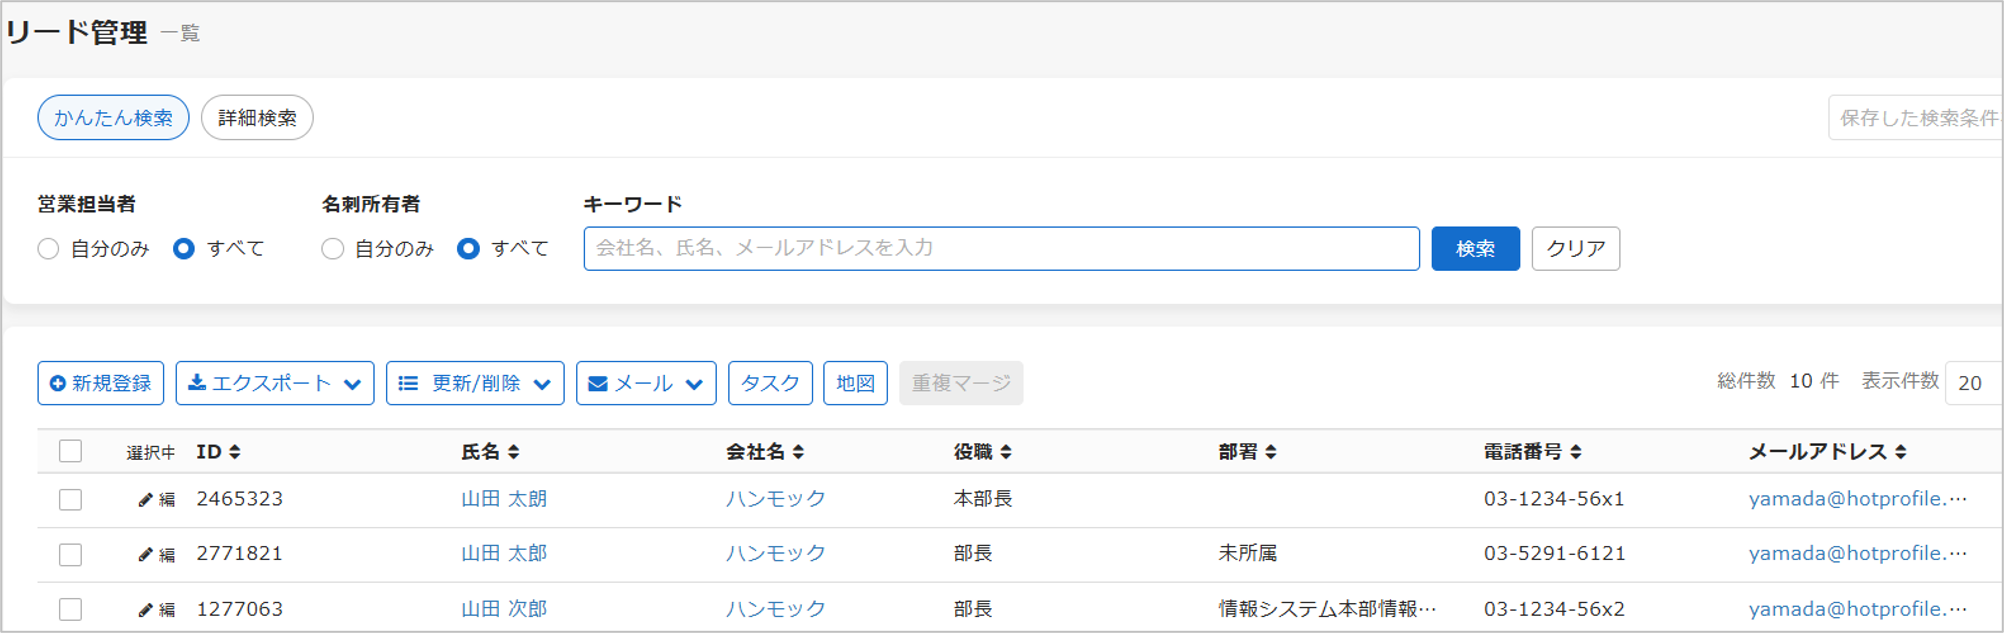
Task: Open the 表示件数 selector showing 20
Action: point(1974,383)
